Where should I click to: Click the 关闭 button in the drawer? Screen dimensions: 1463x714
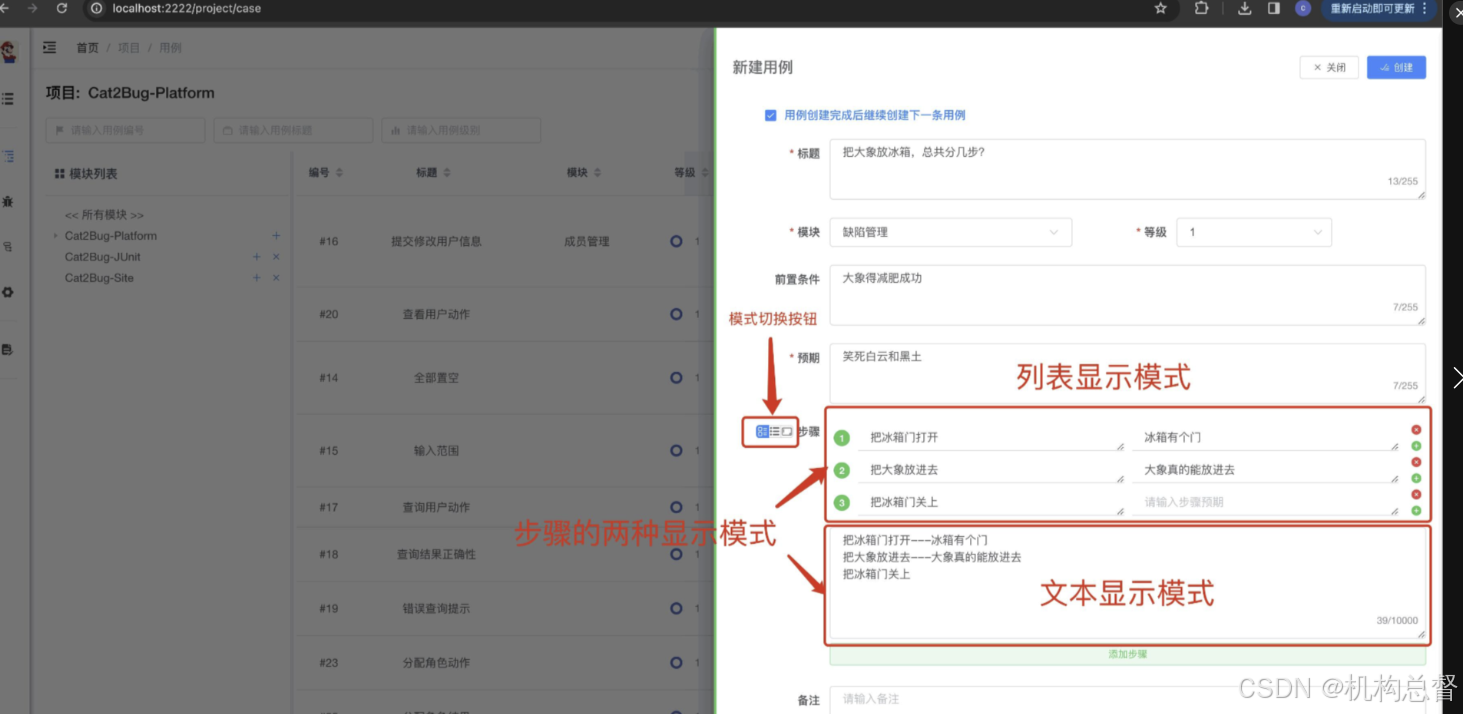(x=1329, y=67)
